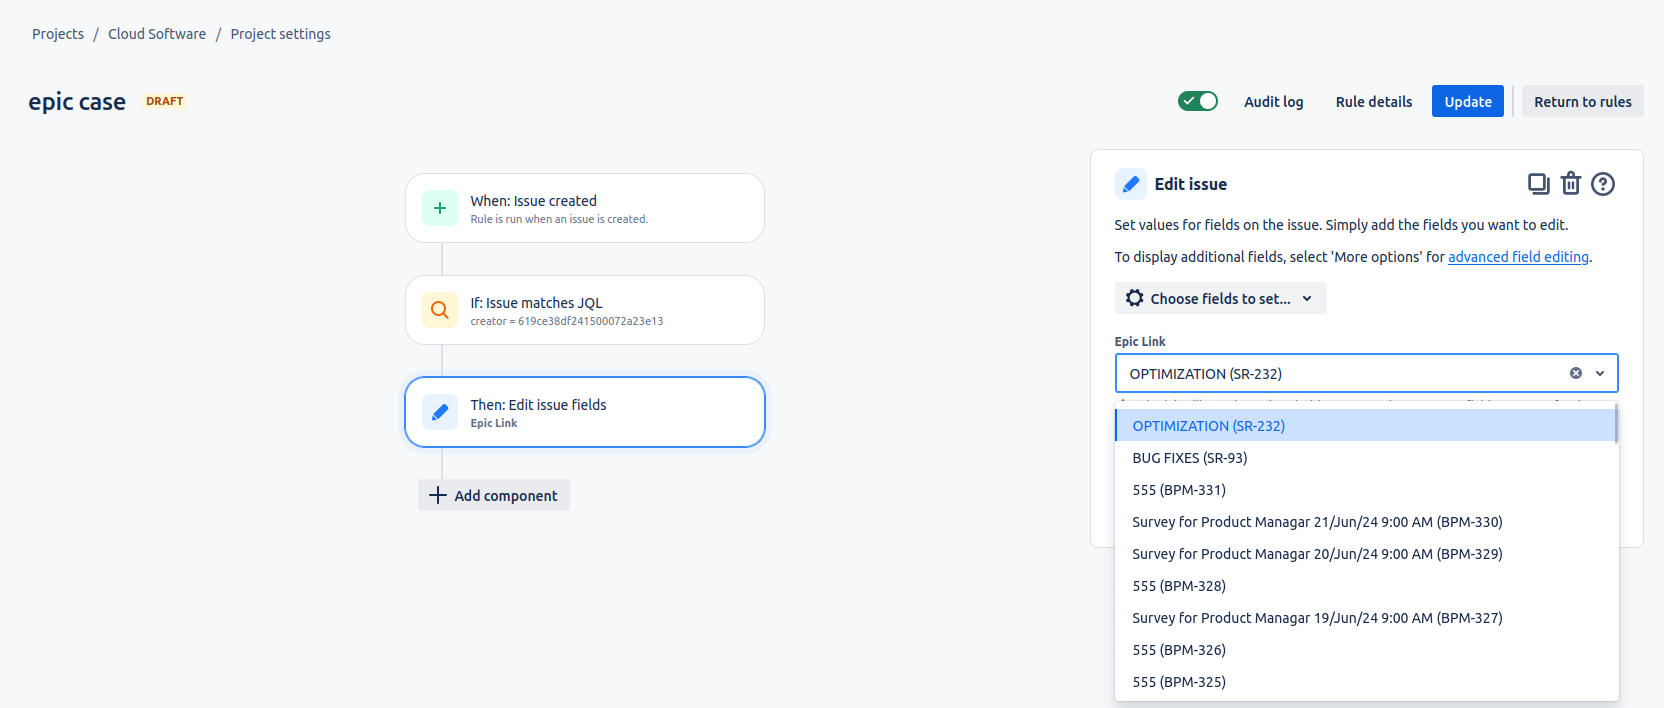Open advanced field editing link
This screenshot has height=708, width=1664.
coord(1518,257)
